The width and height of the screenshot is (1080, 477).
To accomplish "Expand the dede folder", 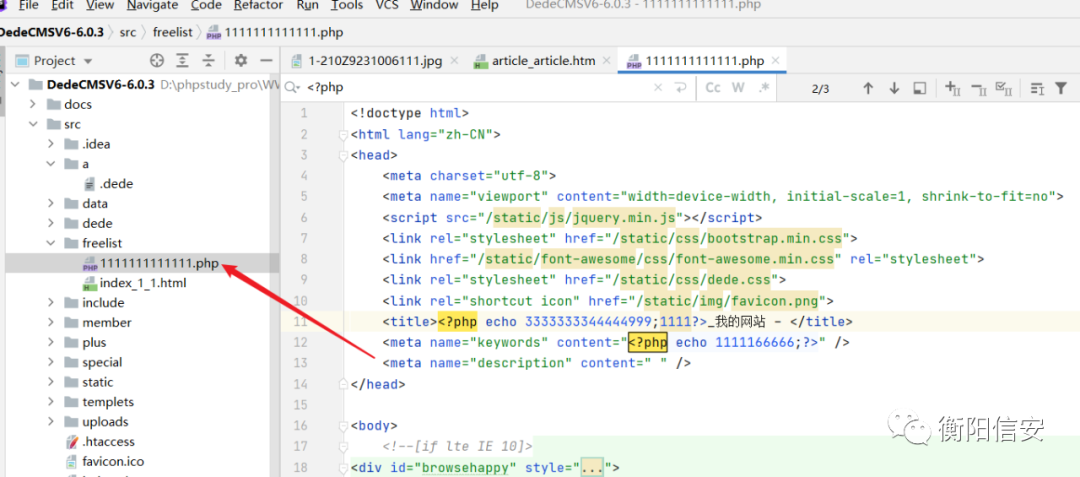I will [51, 224].
